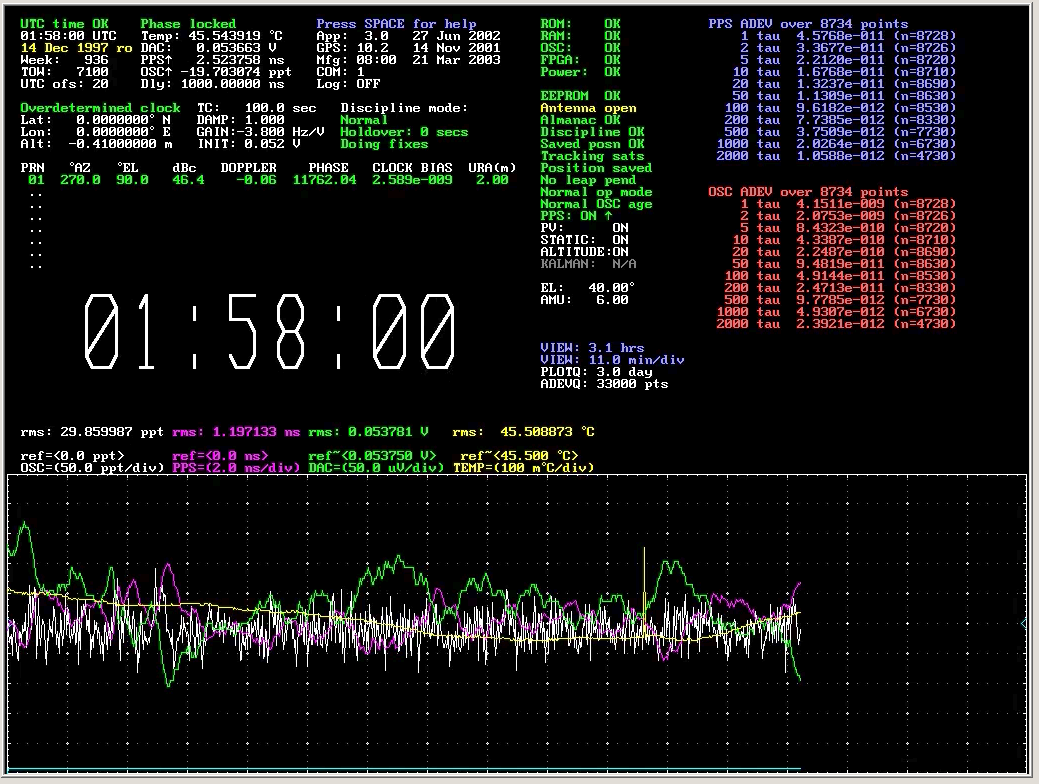Select the small '01:58:00 UTC' time readout
Image resolution: width=1039 pixels, height=784 pixels.
[68, 36]
